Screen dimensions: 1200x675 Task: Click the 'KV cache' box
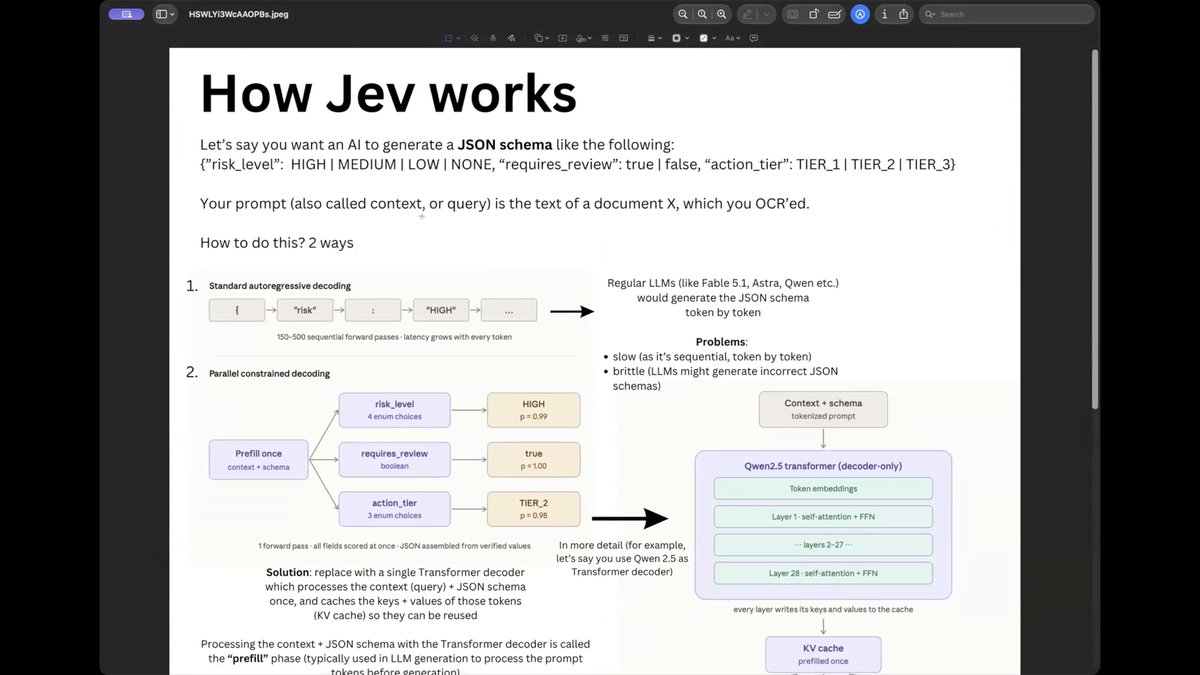(823, 654)
